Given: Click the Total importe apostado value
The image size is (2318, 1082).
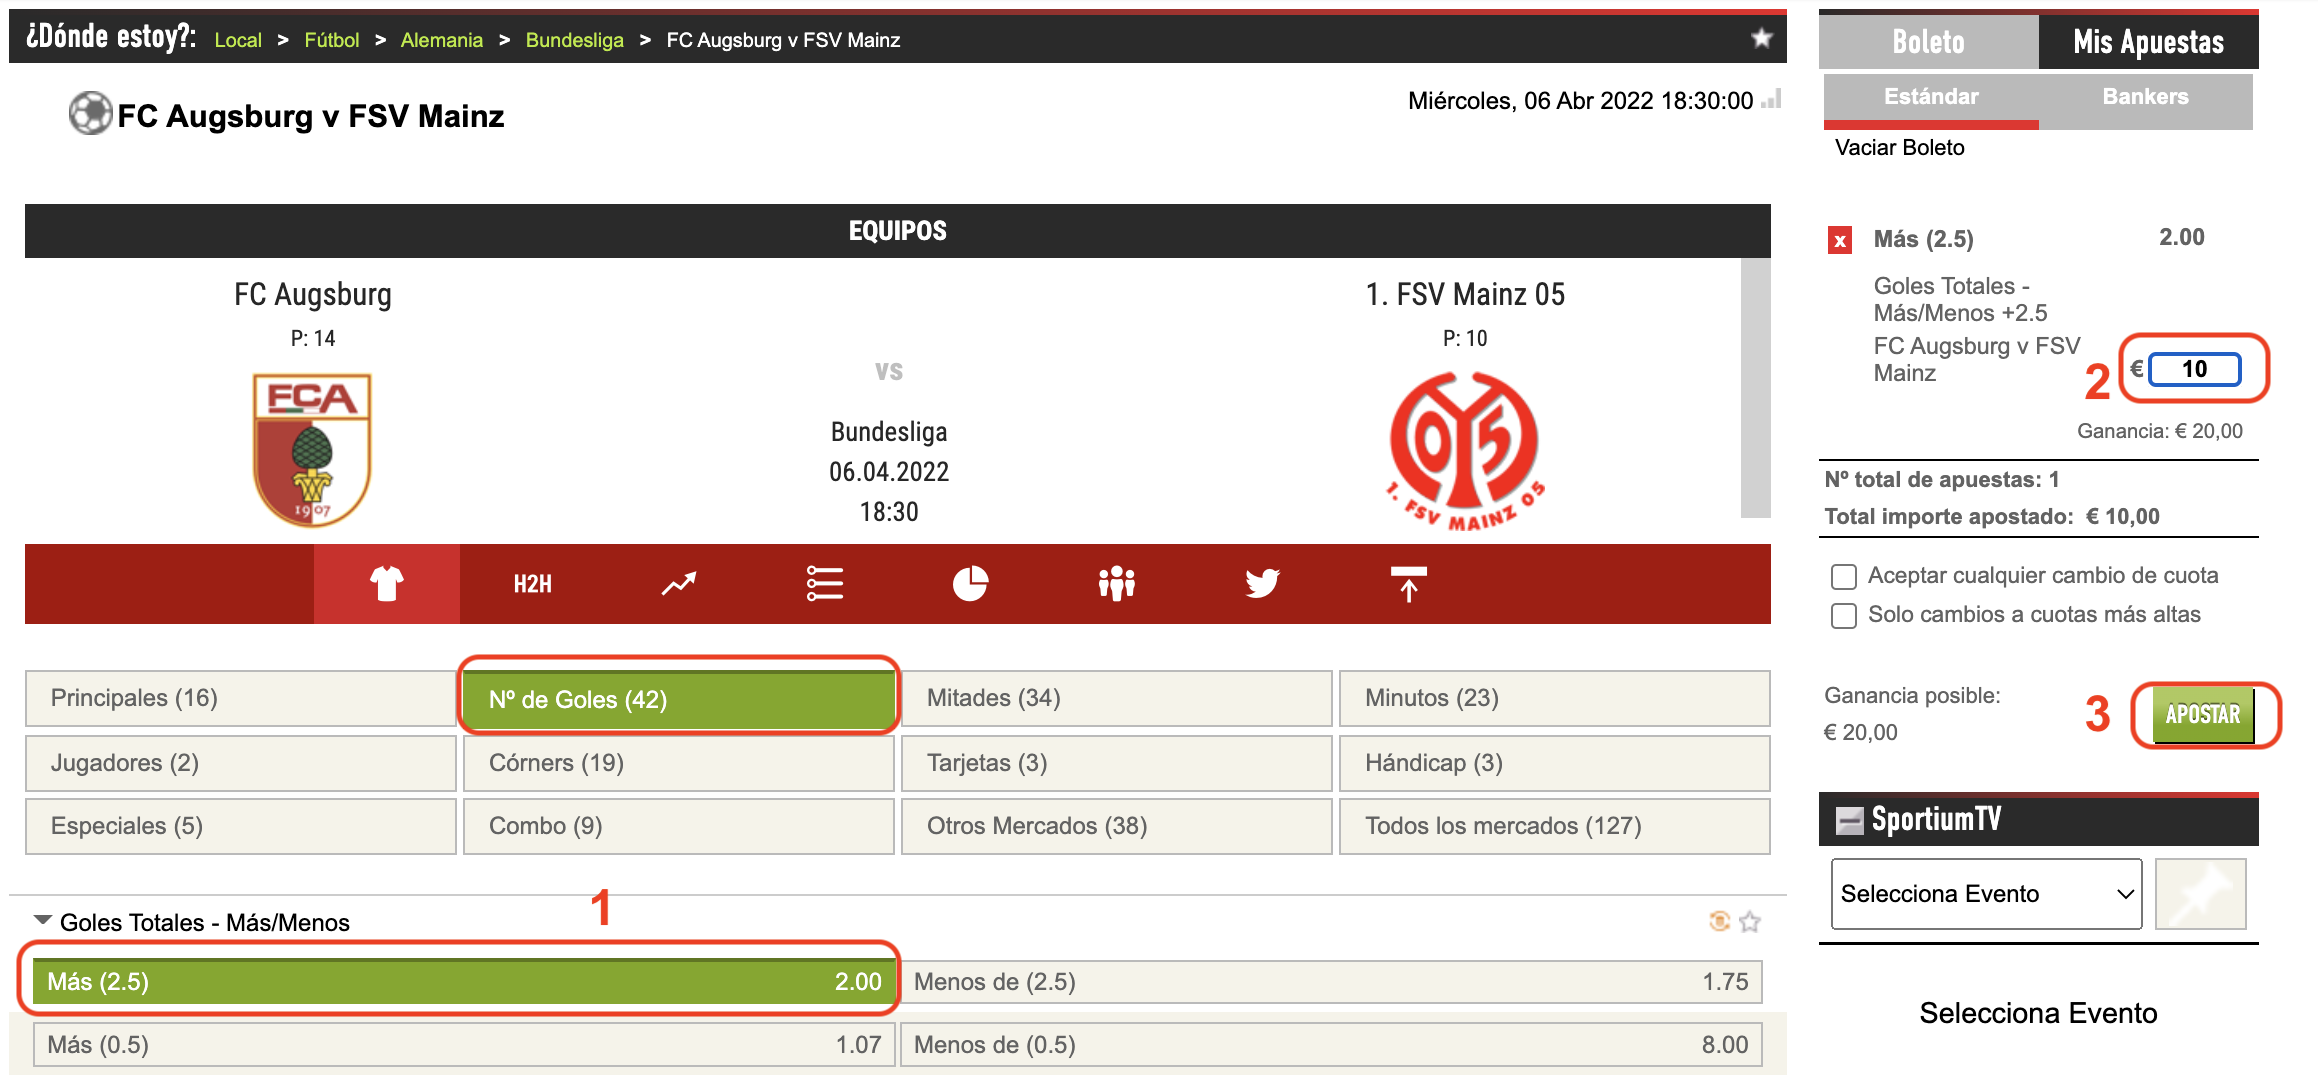Looking at the screenshot, I should click(x=2122, y=517).
